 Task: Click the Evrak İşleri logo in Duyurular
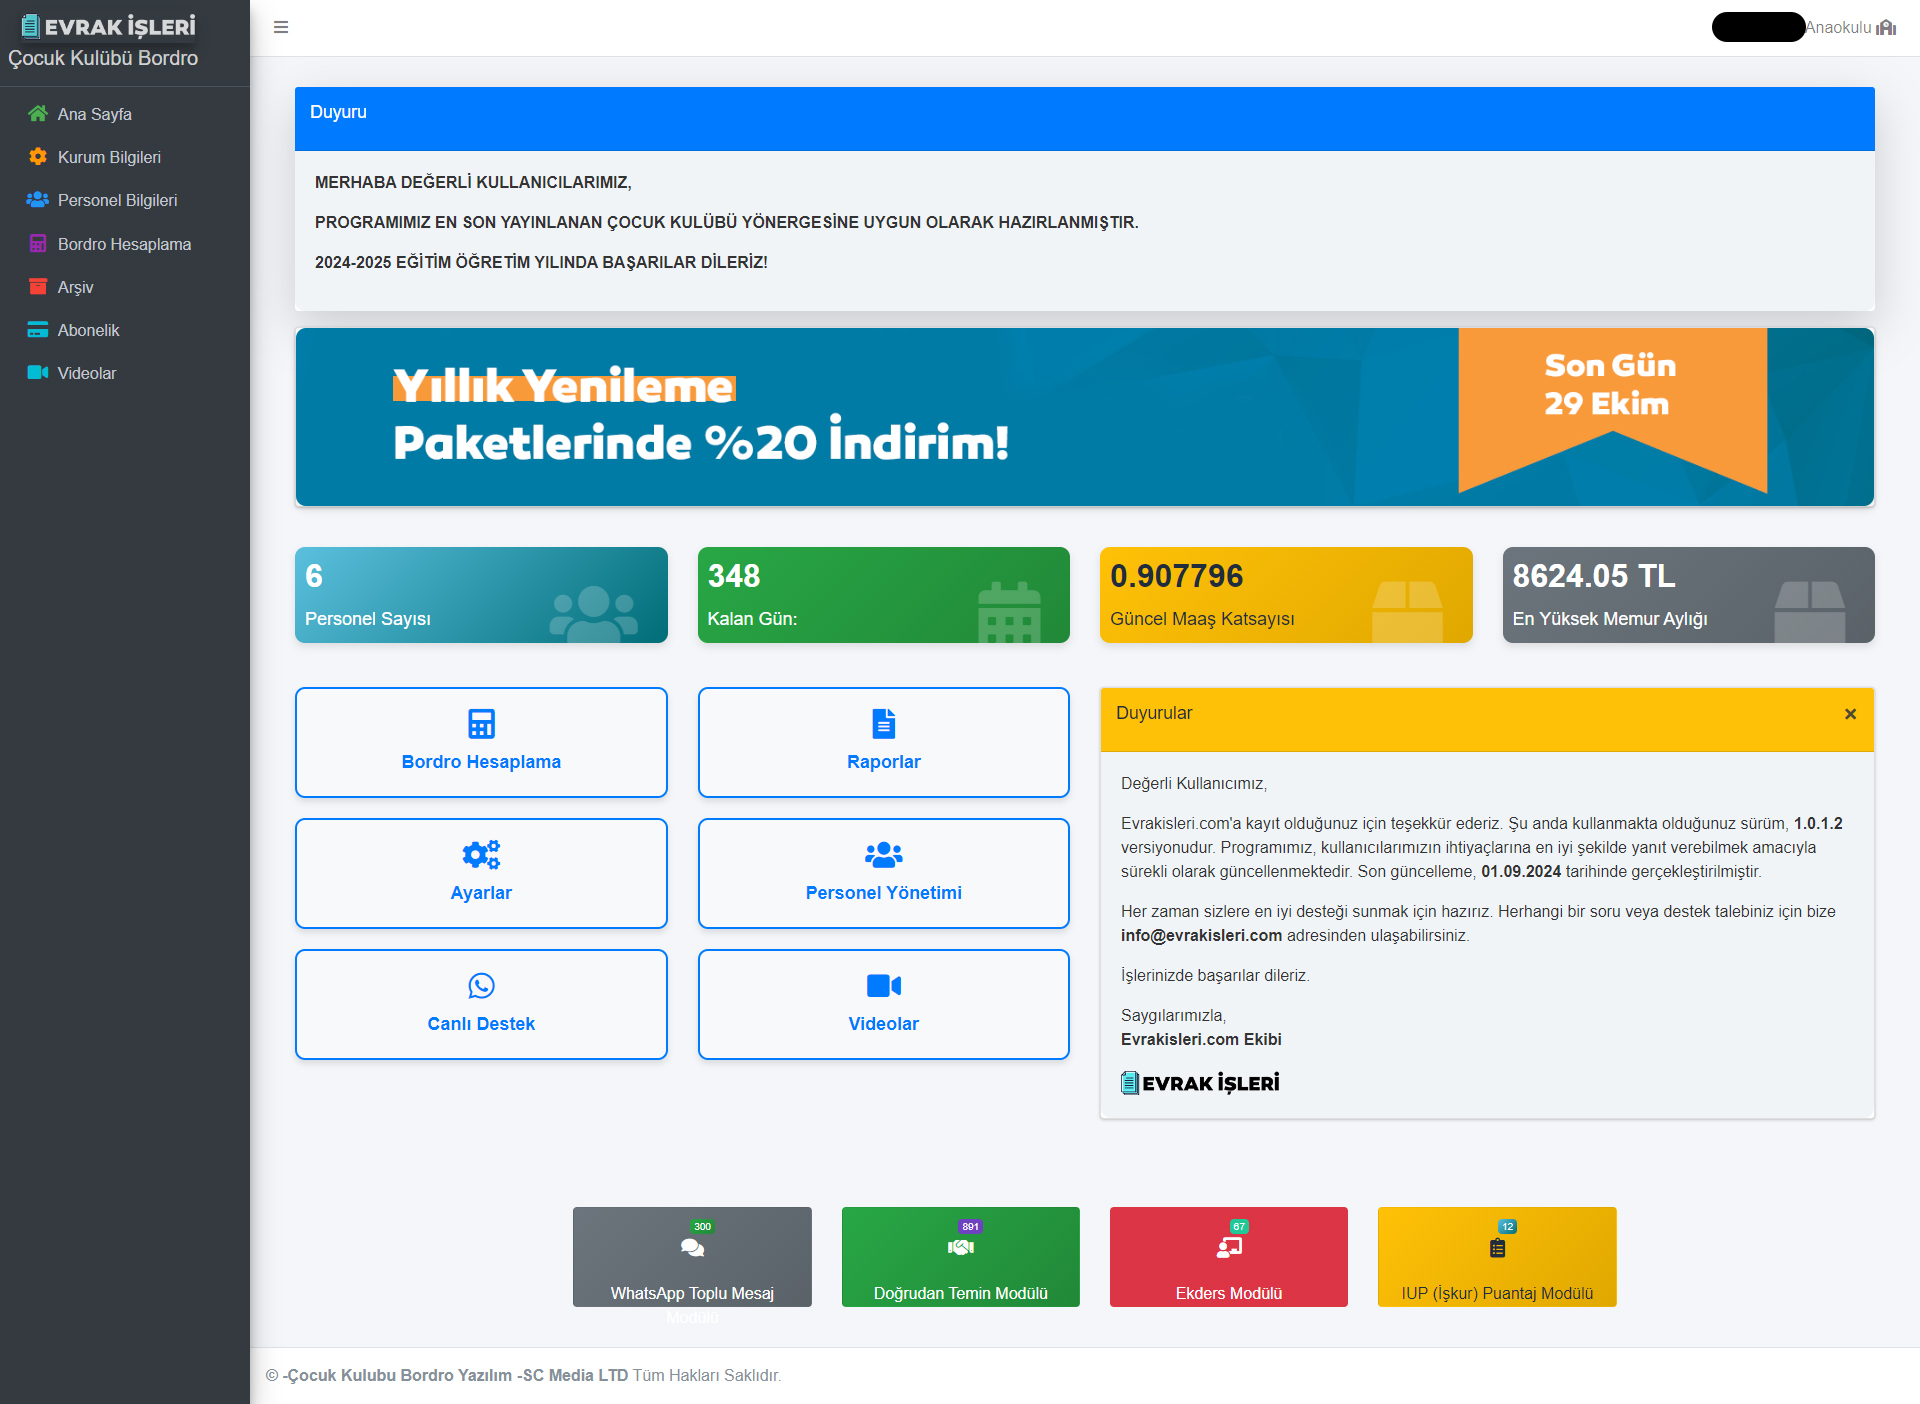[1200, 1083]
